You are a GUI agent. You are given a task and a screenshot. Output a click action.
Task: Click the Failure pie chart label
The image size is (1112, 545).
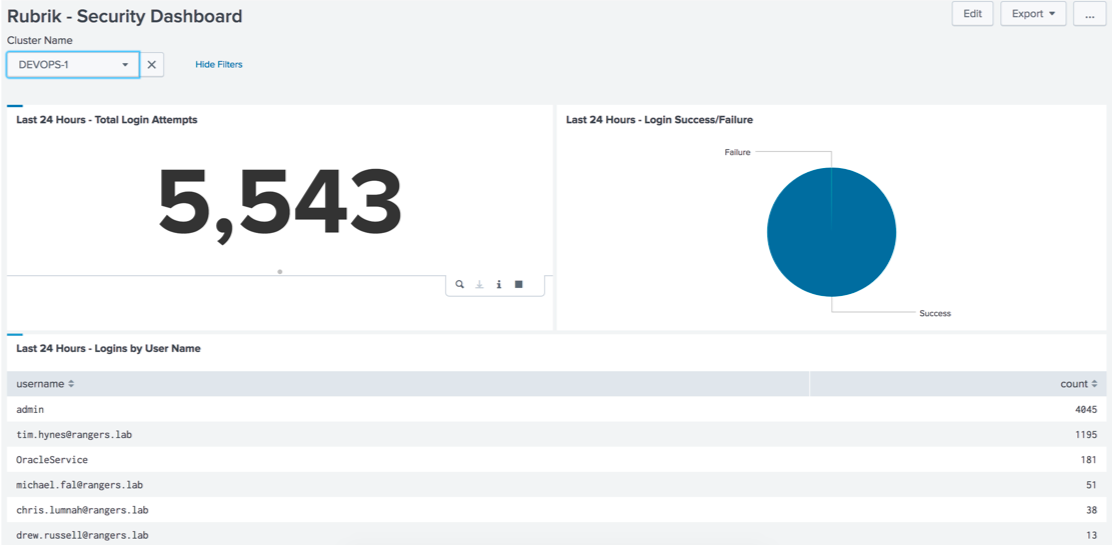pos(737,152)
